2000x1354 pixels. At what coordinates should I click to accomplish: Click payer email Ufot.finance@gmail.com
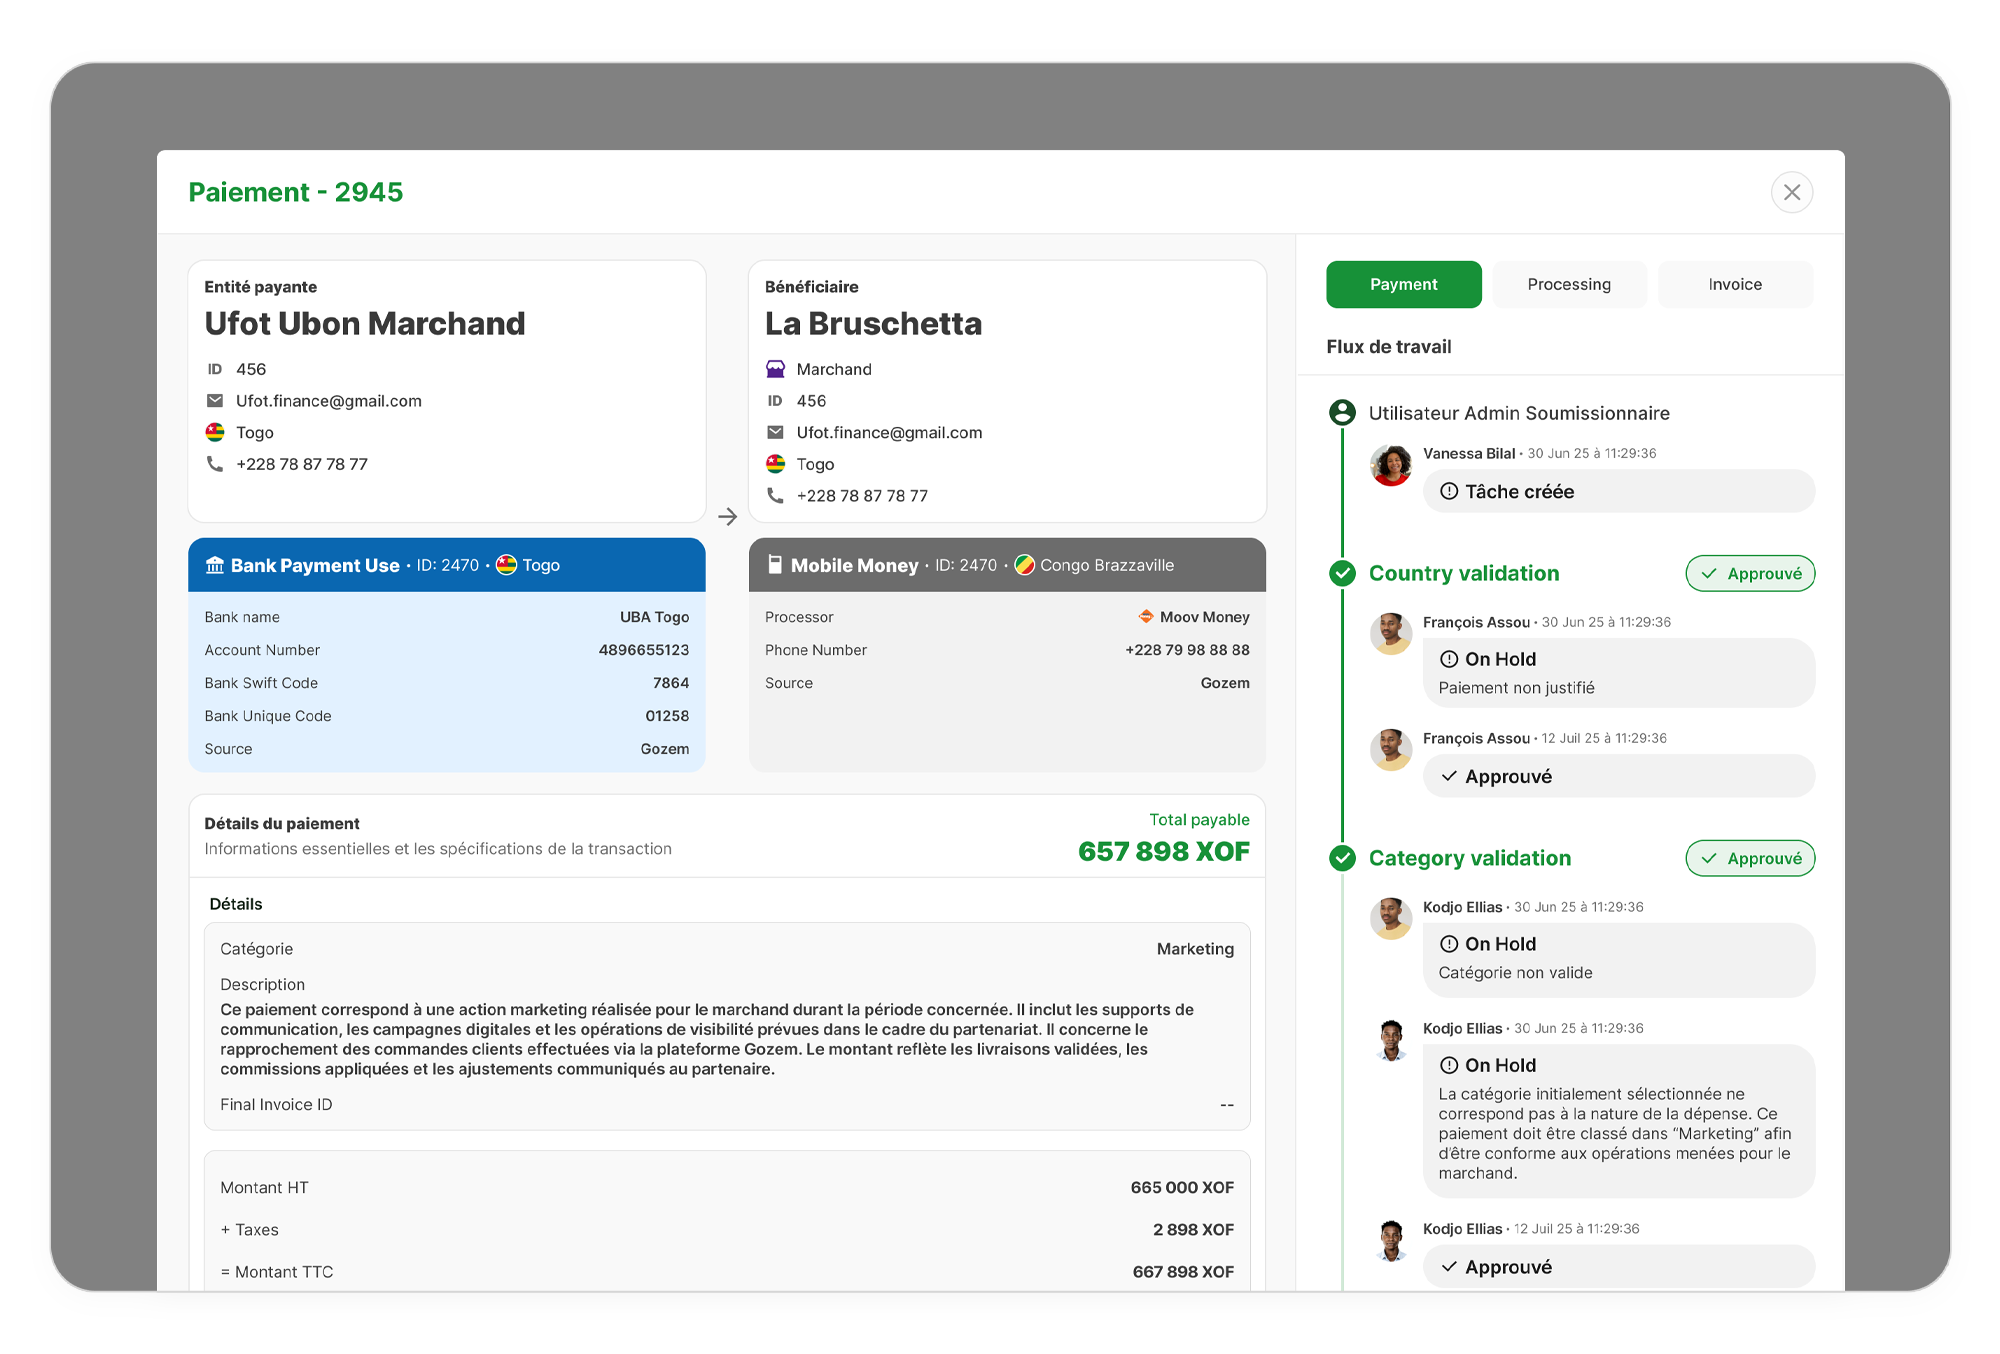(x=328, y=401)
